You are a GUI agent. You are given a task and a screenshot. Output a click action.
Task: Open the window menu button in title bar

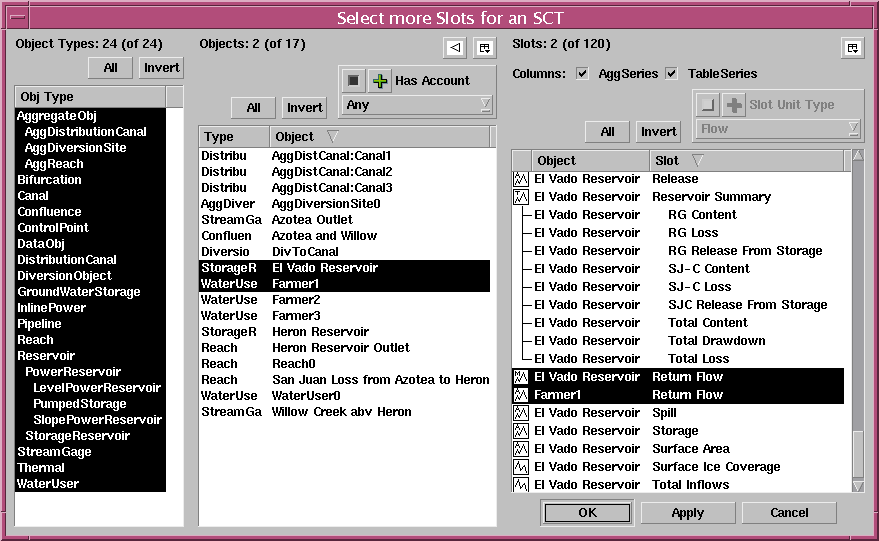click(x=18, y=18)
